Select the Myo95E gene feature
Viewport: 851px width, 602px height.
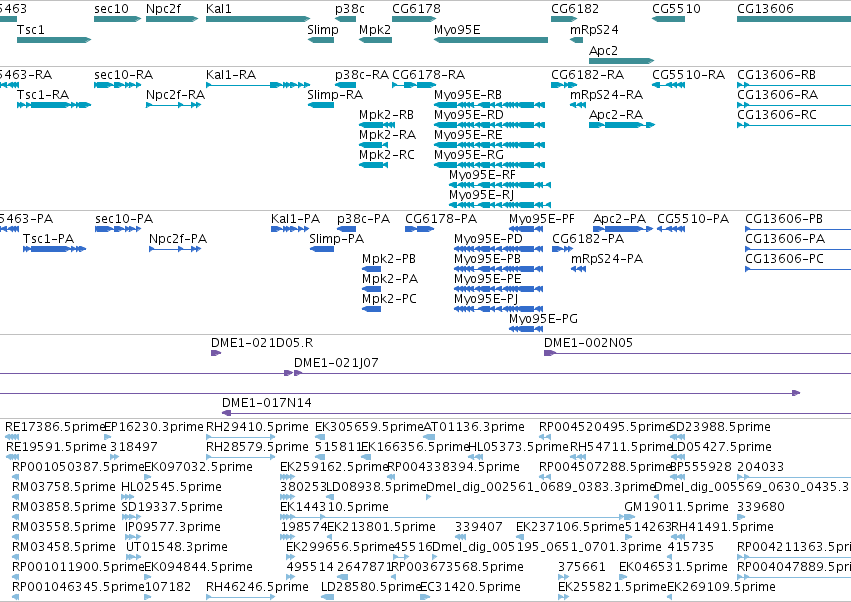point(491,40)
